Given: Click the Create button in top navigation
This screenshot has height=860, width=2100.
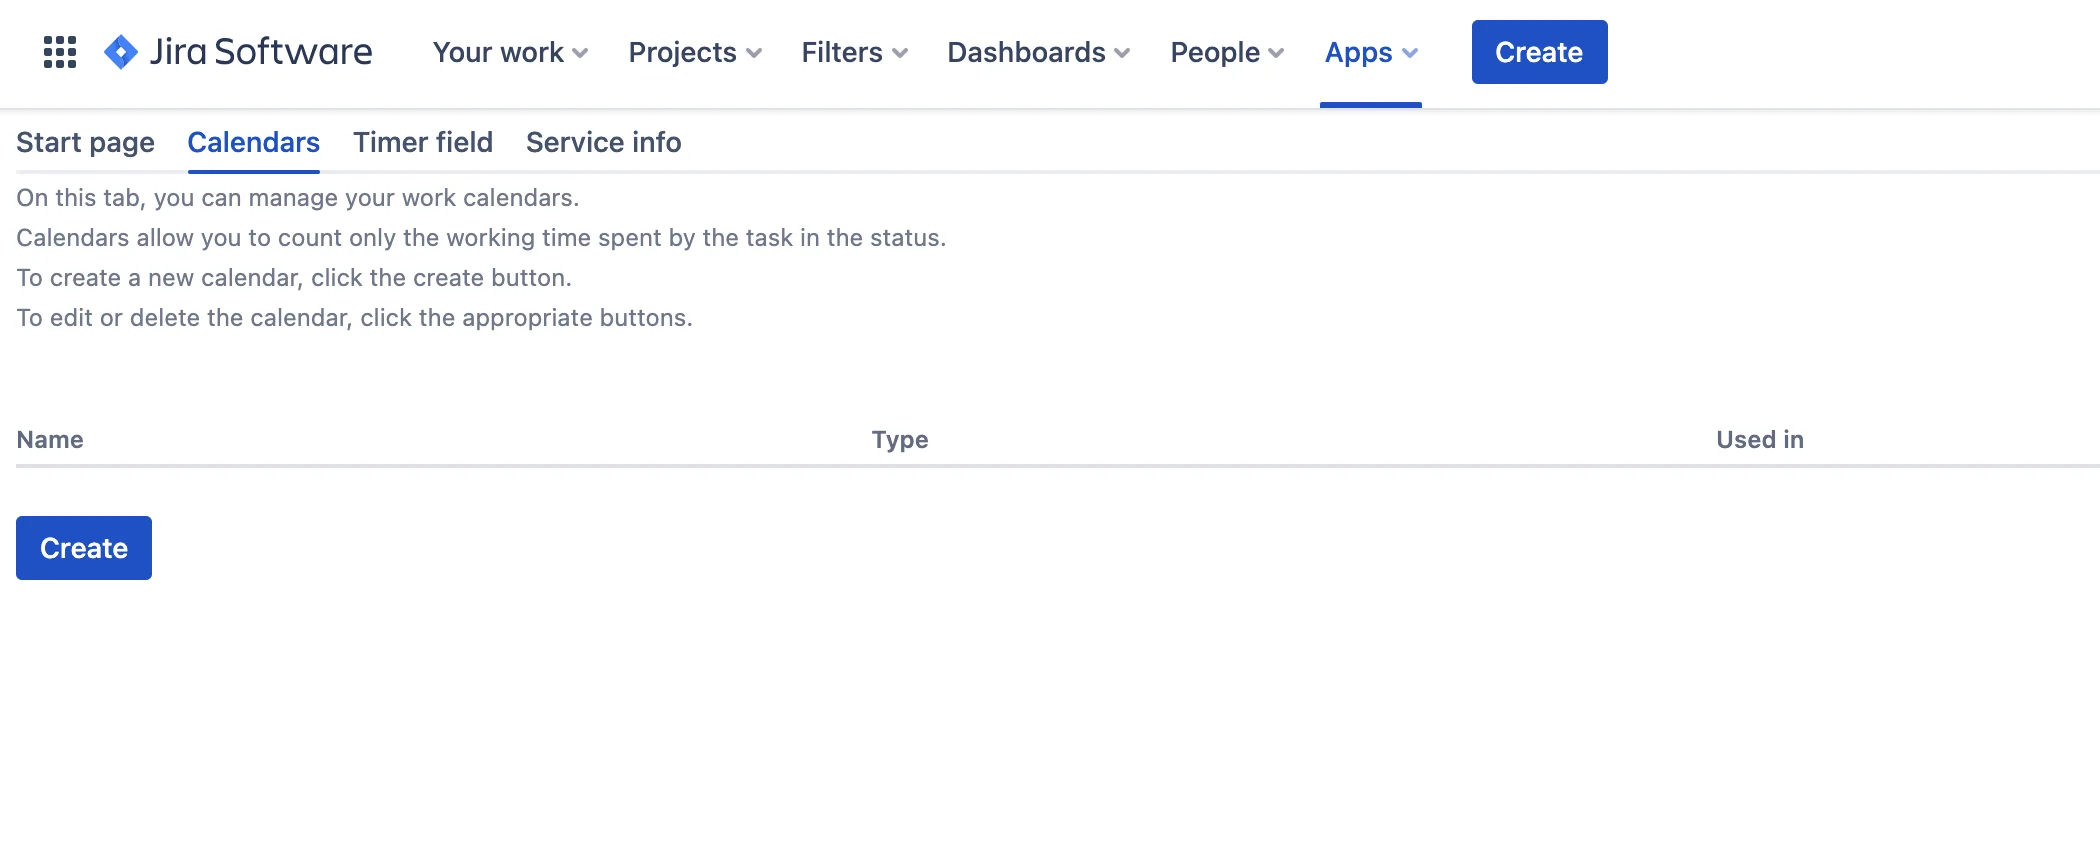Looking at the screenshot, I should click(1539, 52).
